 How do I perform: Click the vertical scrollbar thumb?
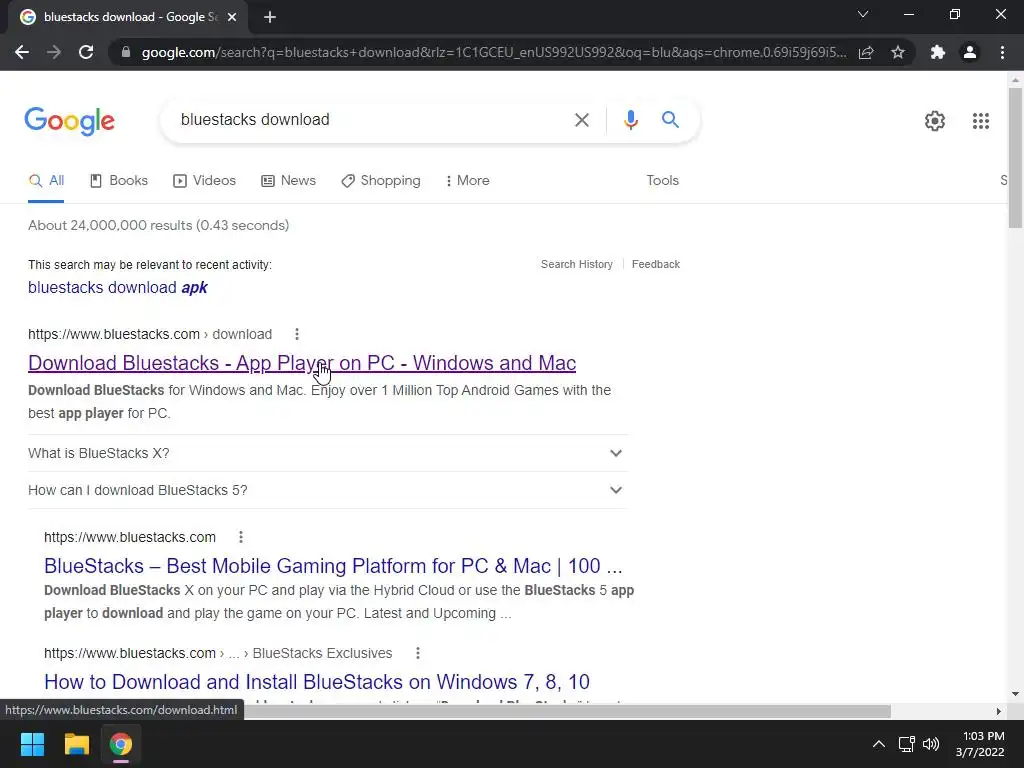1015,158
